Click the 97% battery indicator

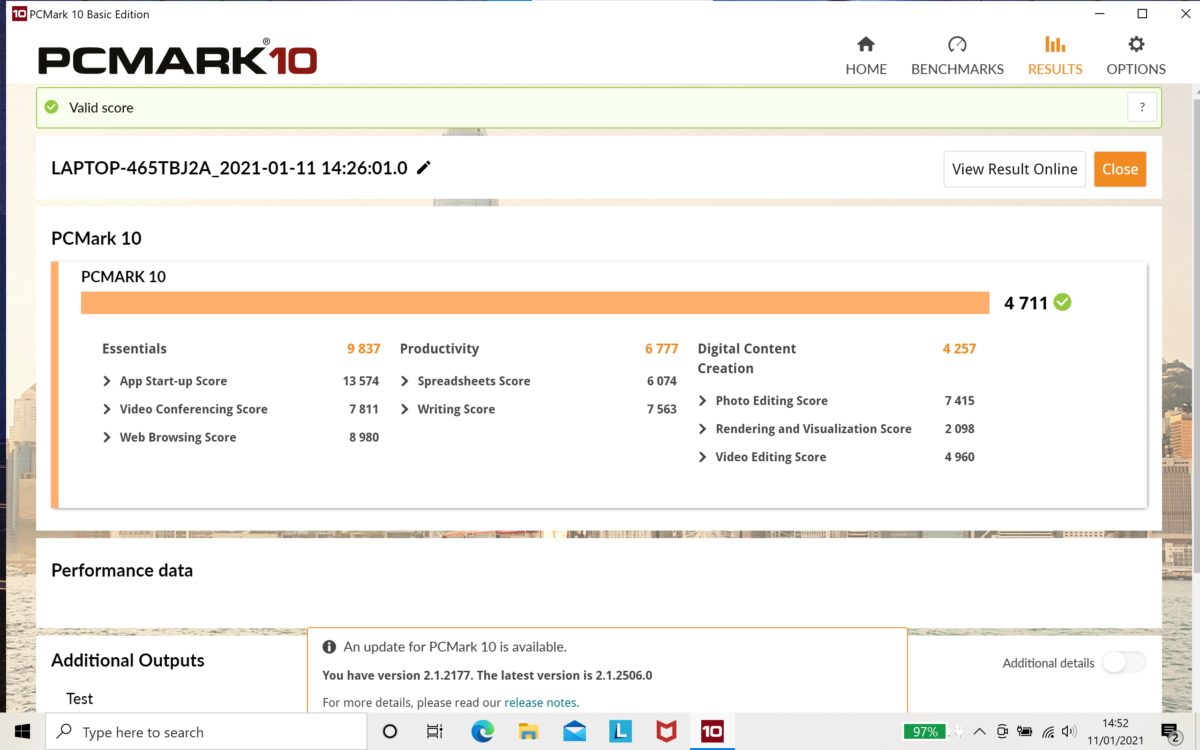[x=925, y=731]
